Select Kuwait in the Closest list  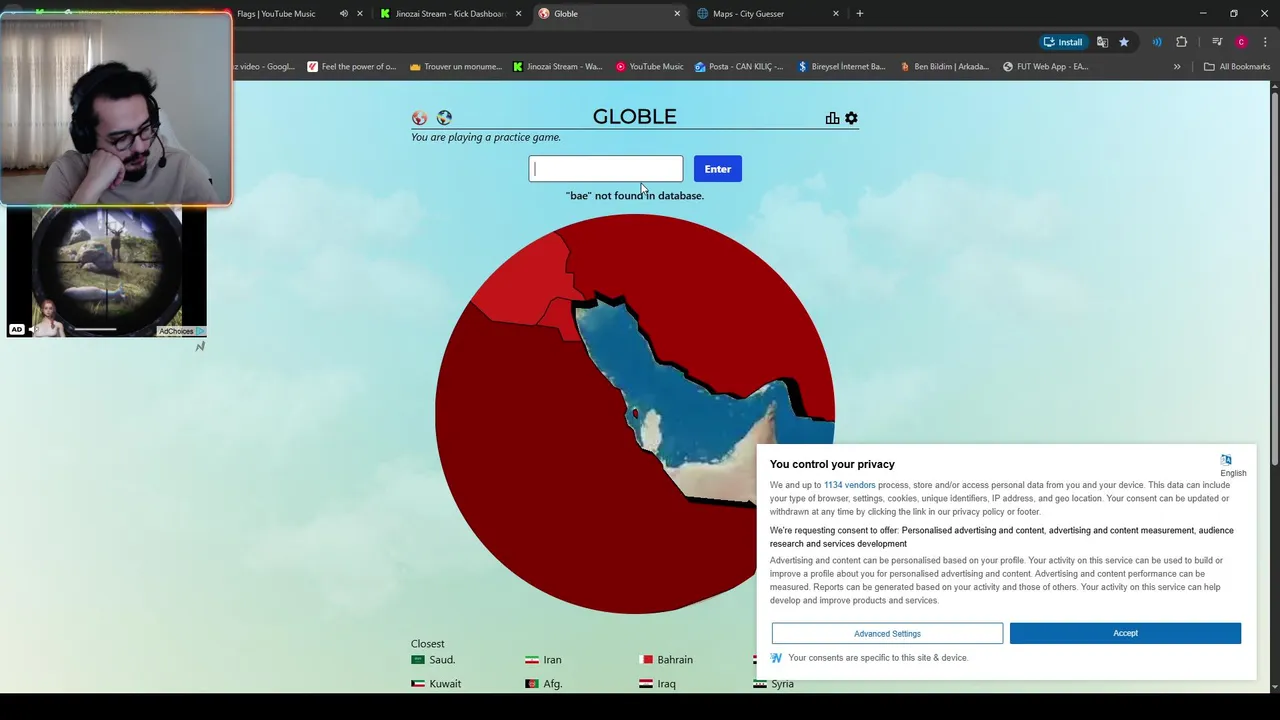coord(436,684)
